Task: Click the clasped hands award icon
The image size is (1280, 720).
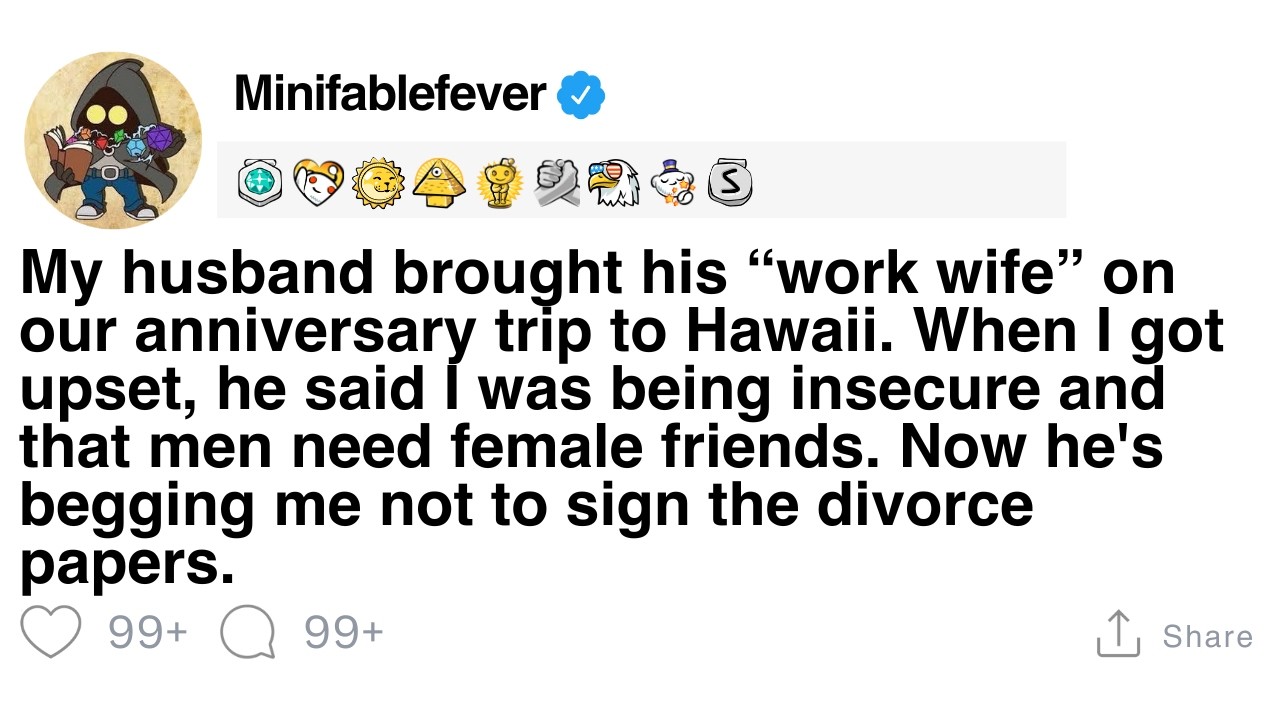Action: tap(554, 182)
